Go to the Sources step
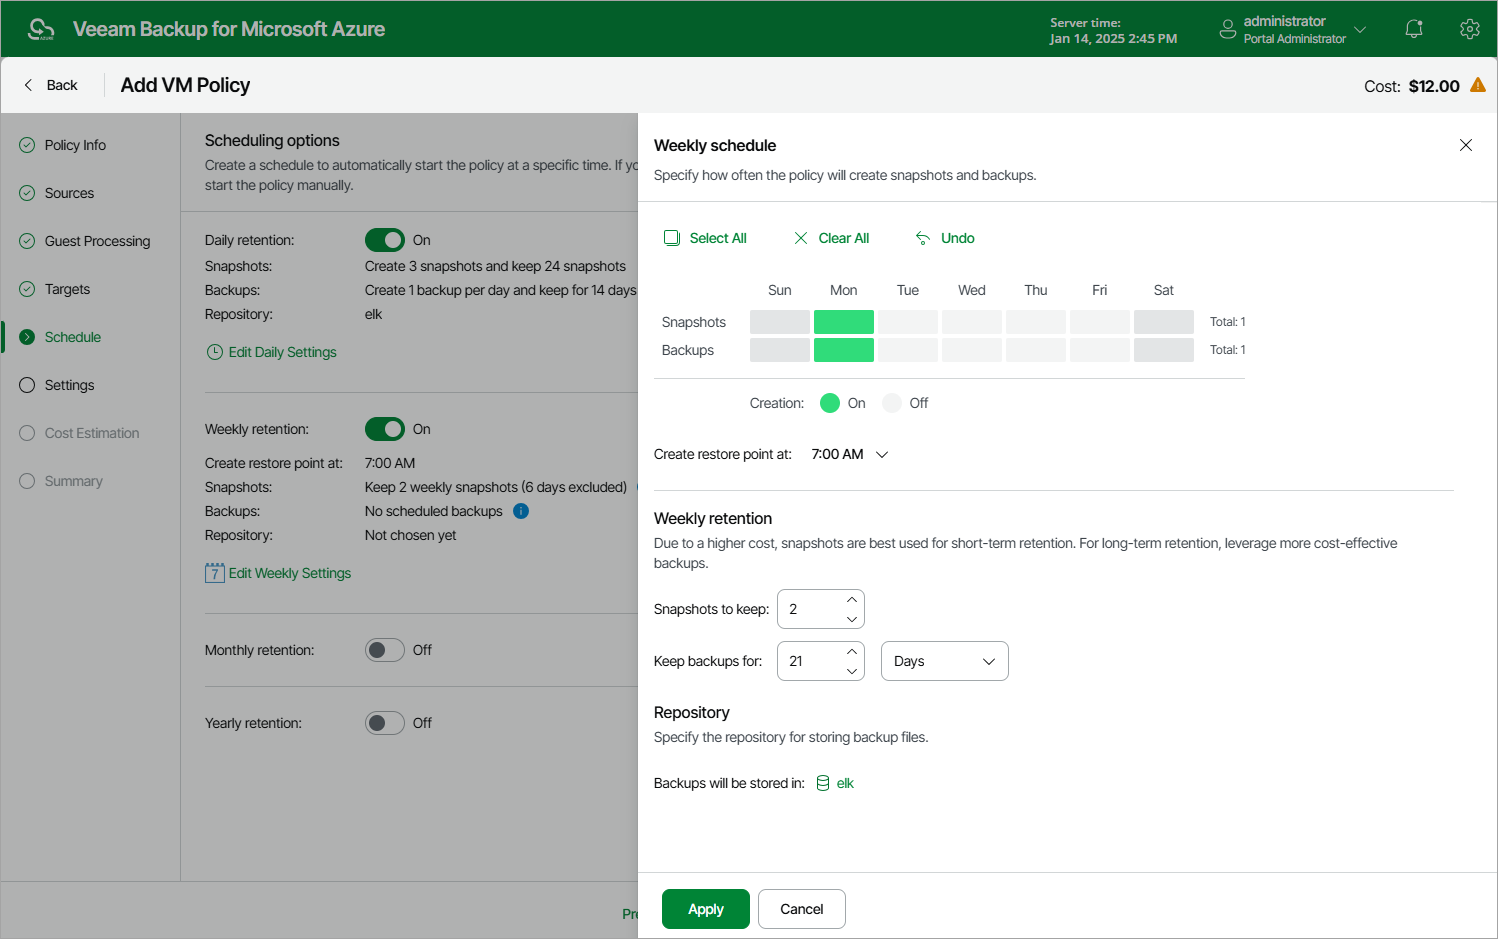 pos(69,193)
